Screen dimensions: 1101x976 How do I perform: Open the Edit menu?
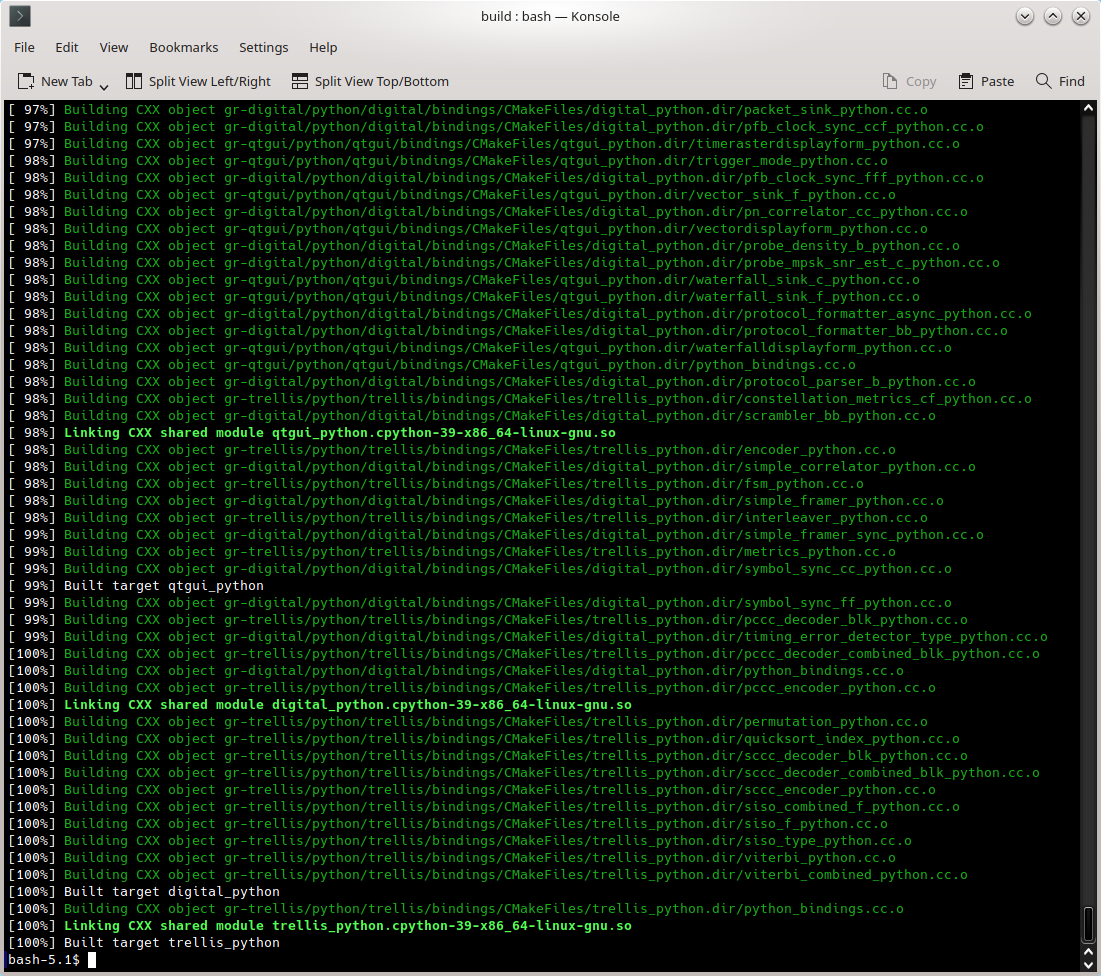(67, 47)
